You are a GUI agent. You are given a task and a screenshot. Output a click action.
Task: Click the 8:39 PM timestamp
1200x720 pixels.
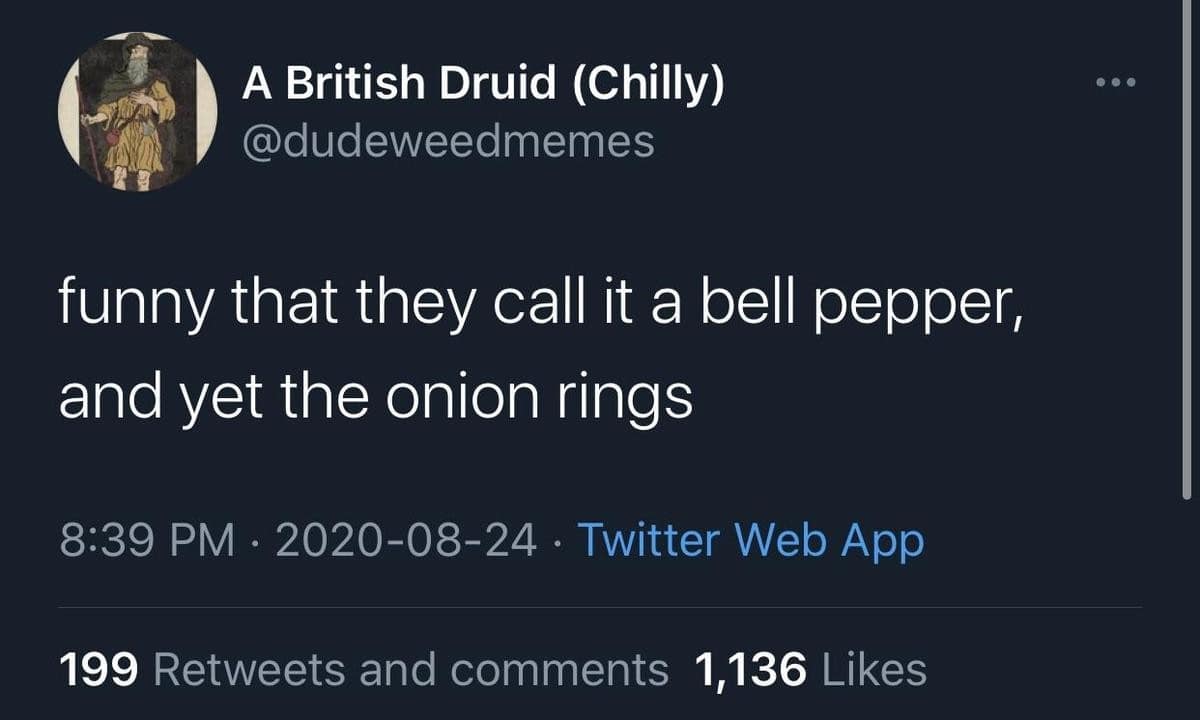tap(147, 541)
